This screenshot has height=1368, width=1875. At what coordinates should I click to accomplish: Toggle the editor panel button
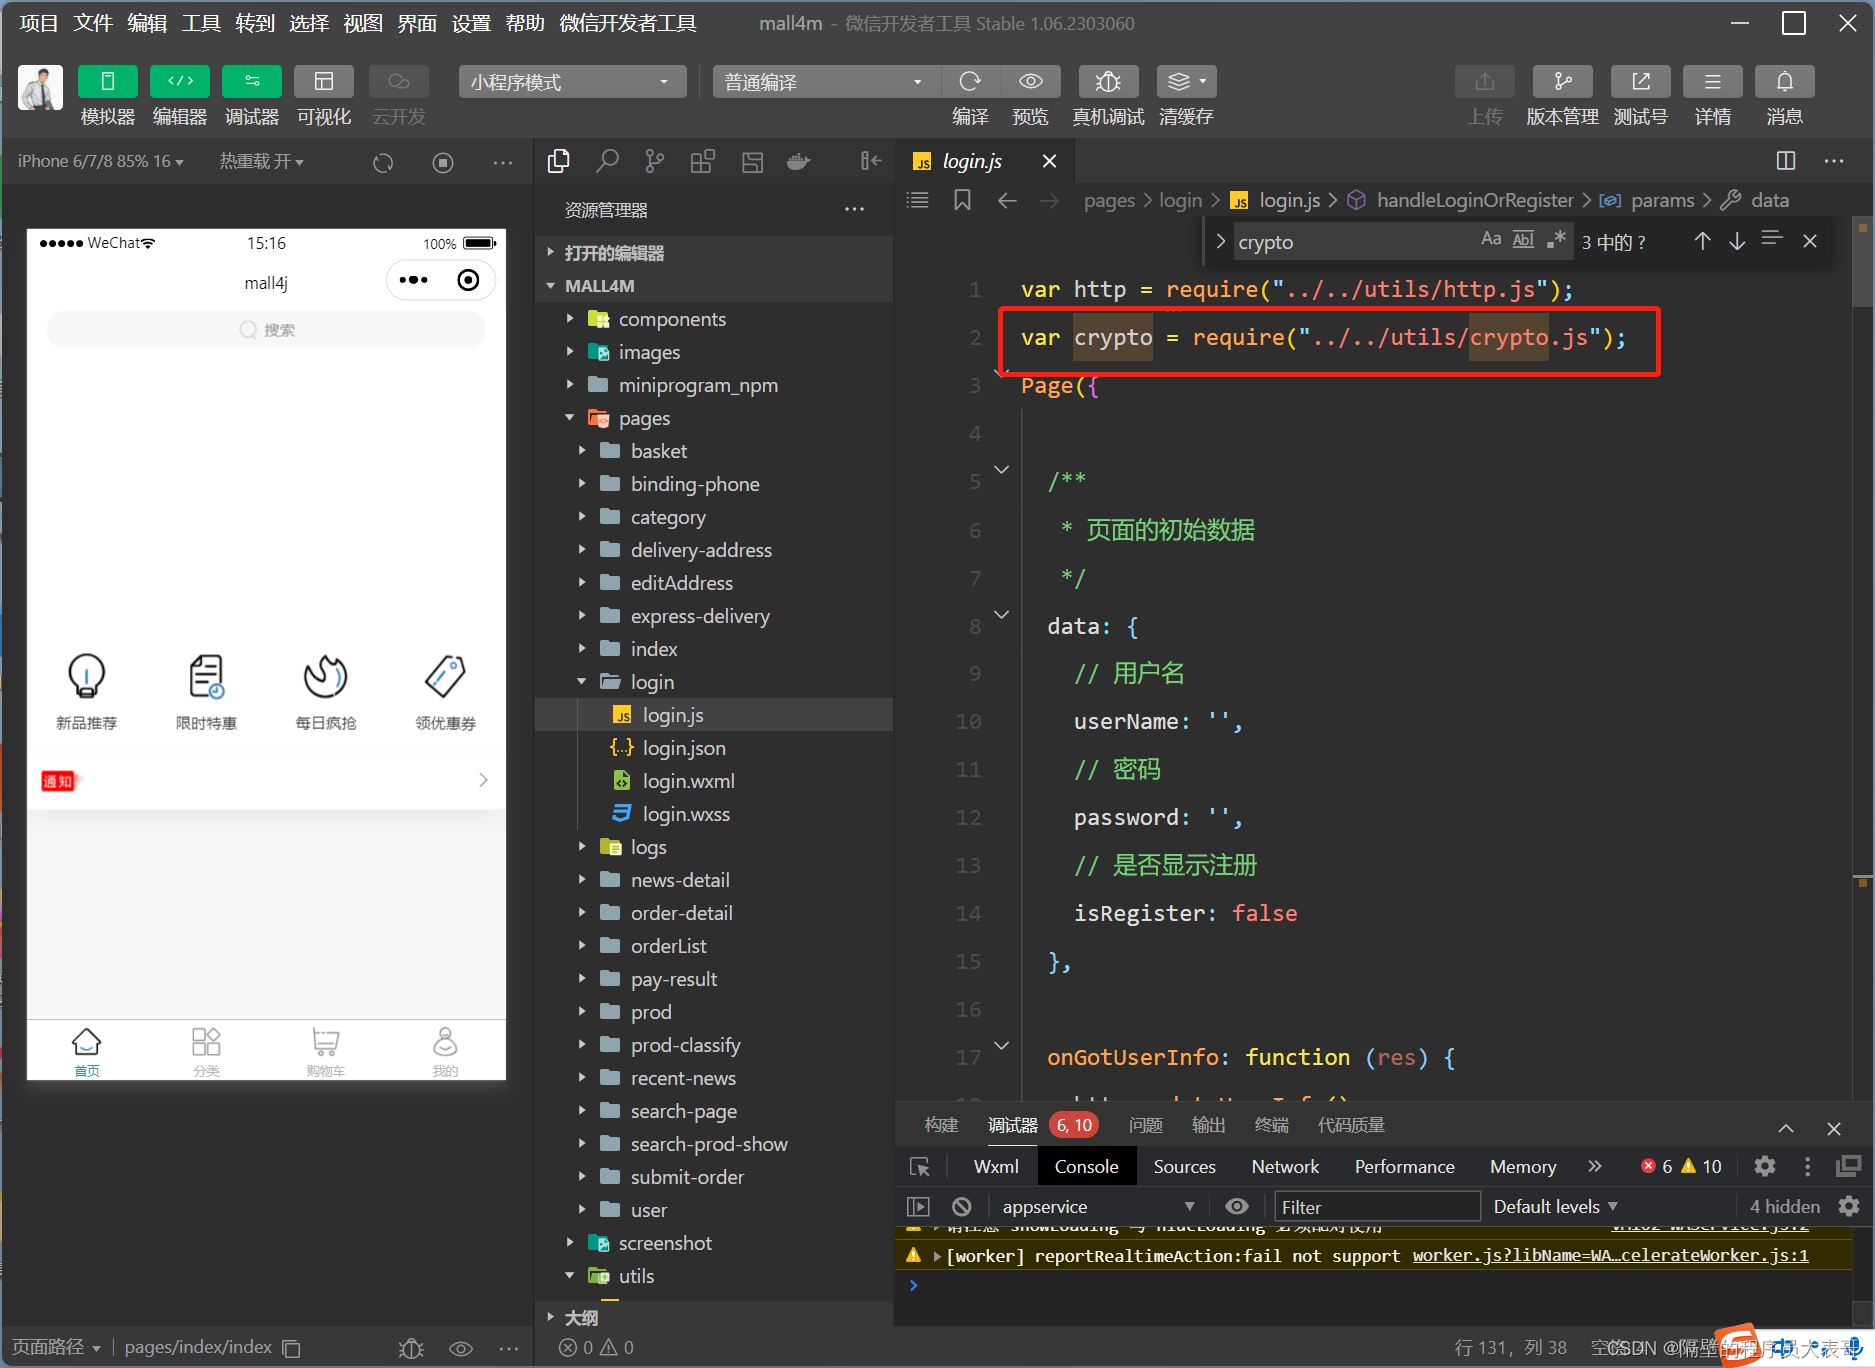coord(180,82)
